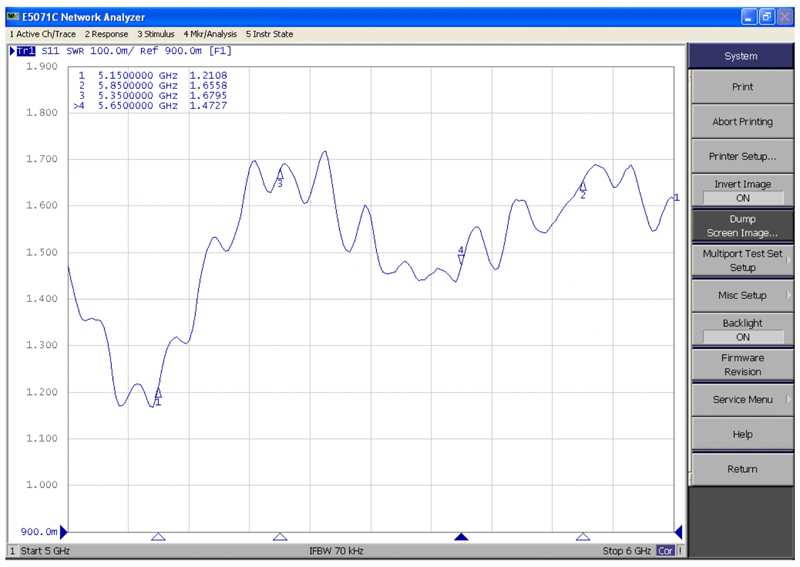Open the Service Menu submenu
Image resolution: width=800 pixels, height=567 pixels.
click(x=742, y=399)
